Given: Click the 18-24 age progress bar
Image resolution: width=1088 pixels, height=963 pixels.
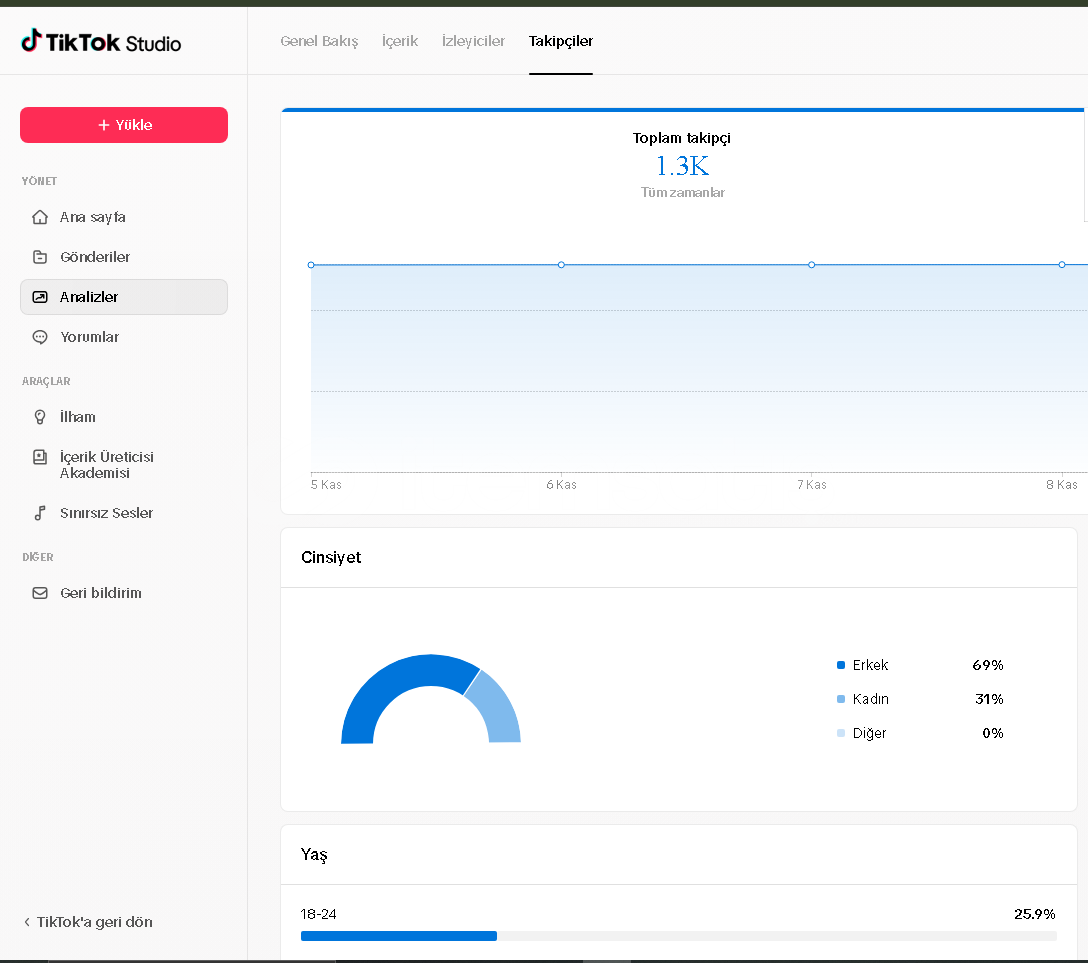Looking at the screenshot, I should (x=678, y=936).
